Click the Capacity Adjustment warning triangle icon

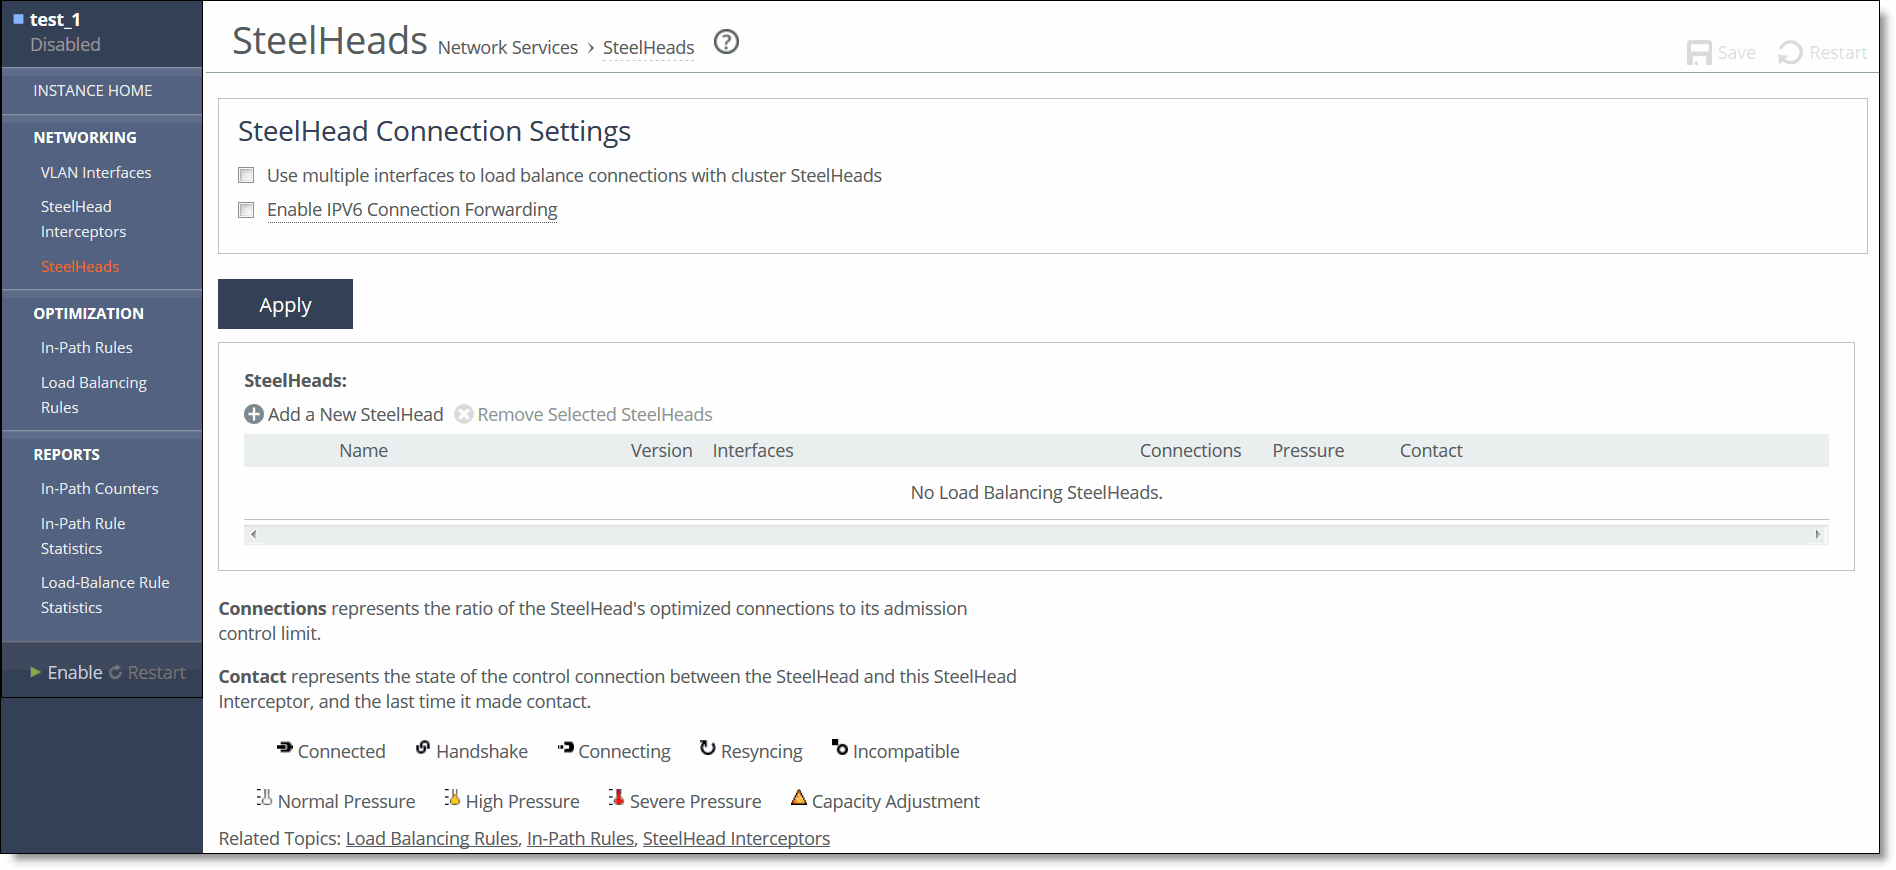(x=798, y=798)
